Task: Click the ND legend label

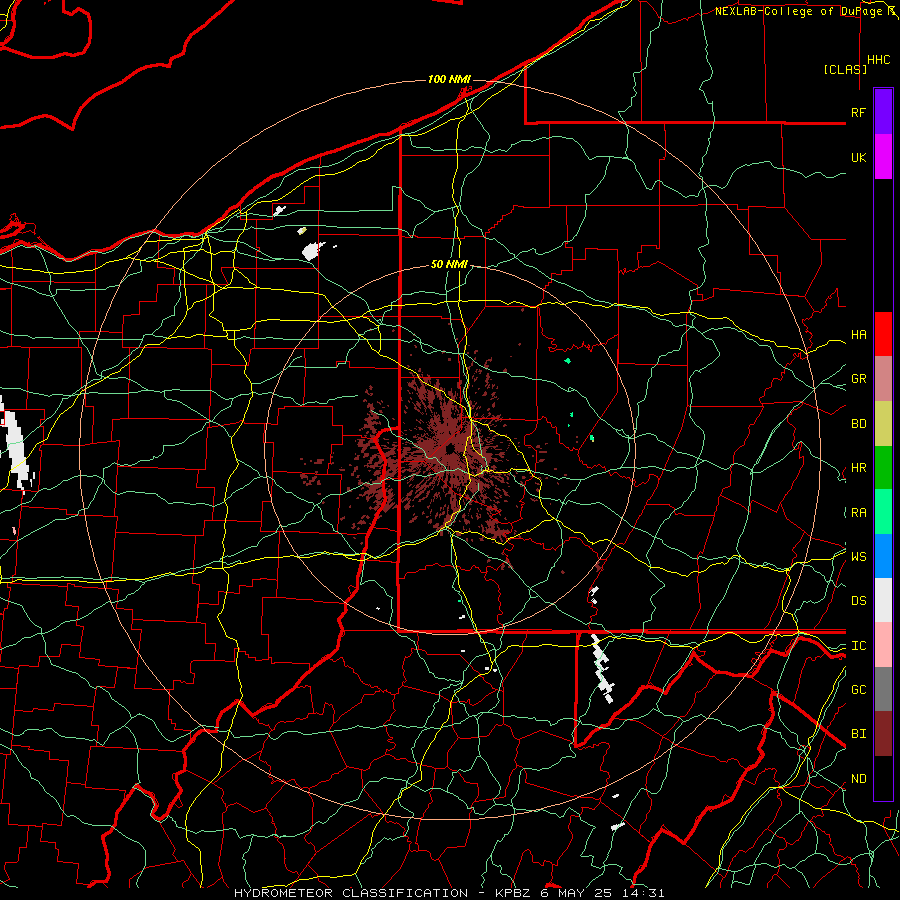Action: 858,779
